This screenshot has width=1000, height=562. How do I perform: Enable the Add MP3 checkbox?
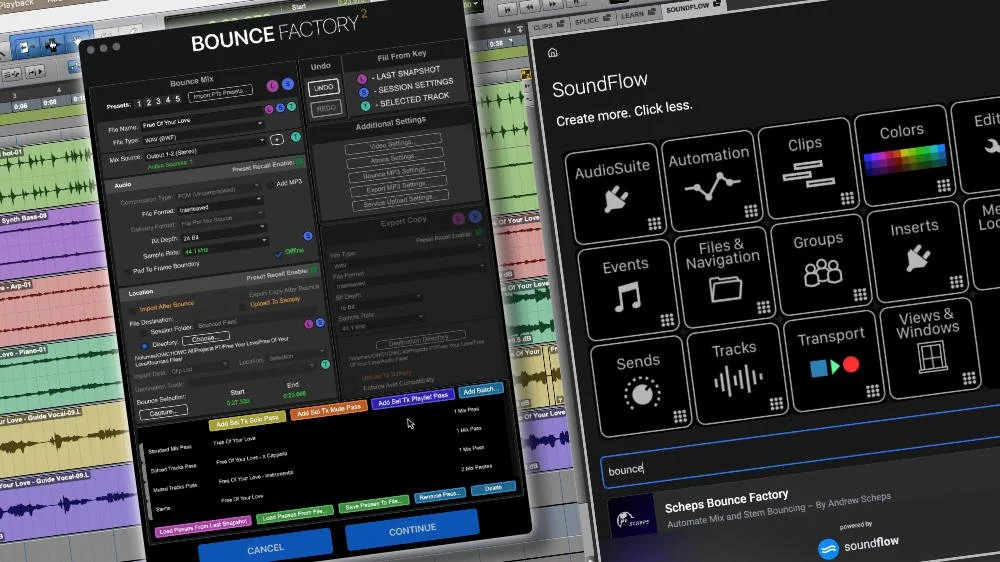269,184
